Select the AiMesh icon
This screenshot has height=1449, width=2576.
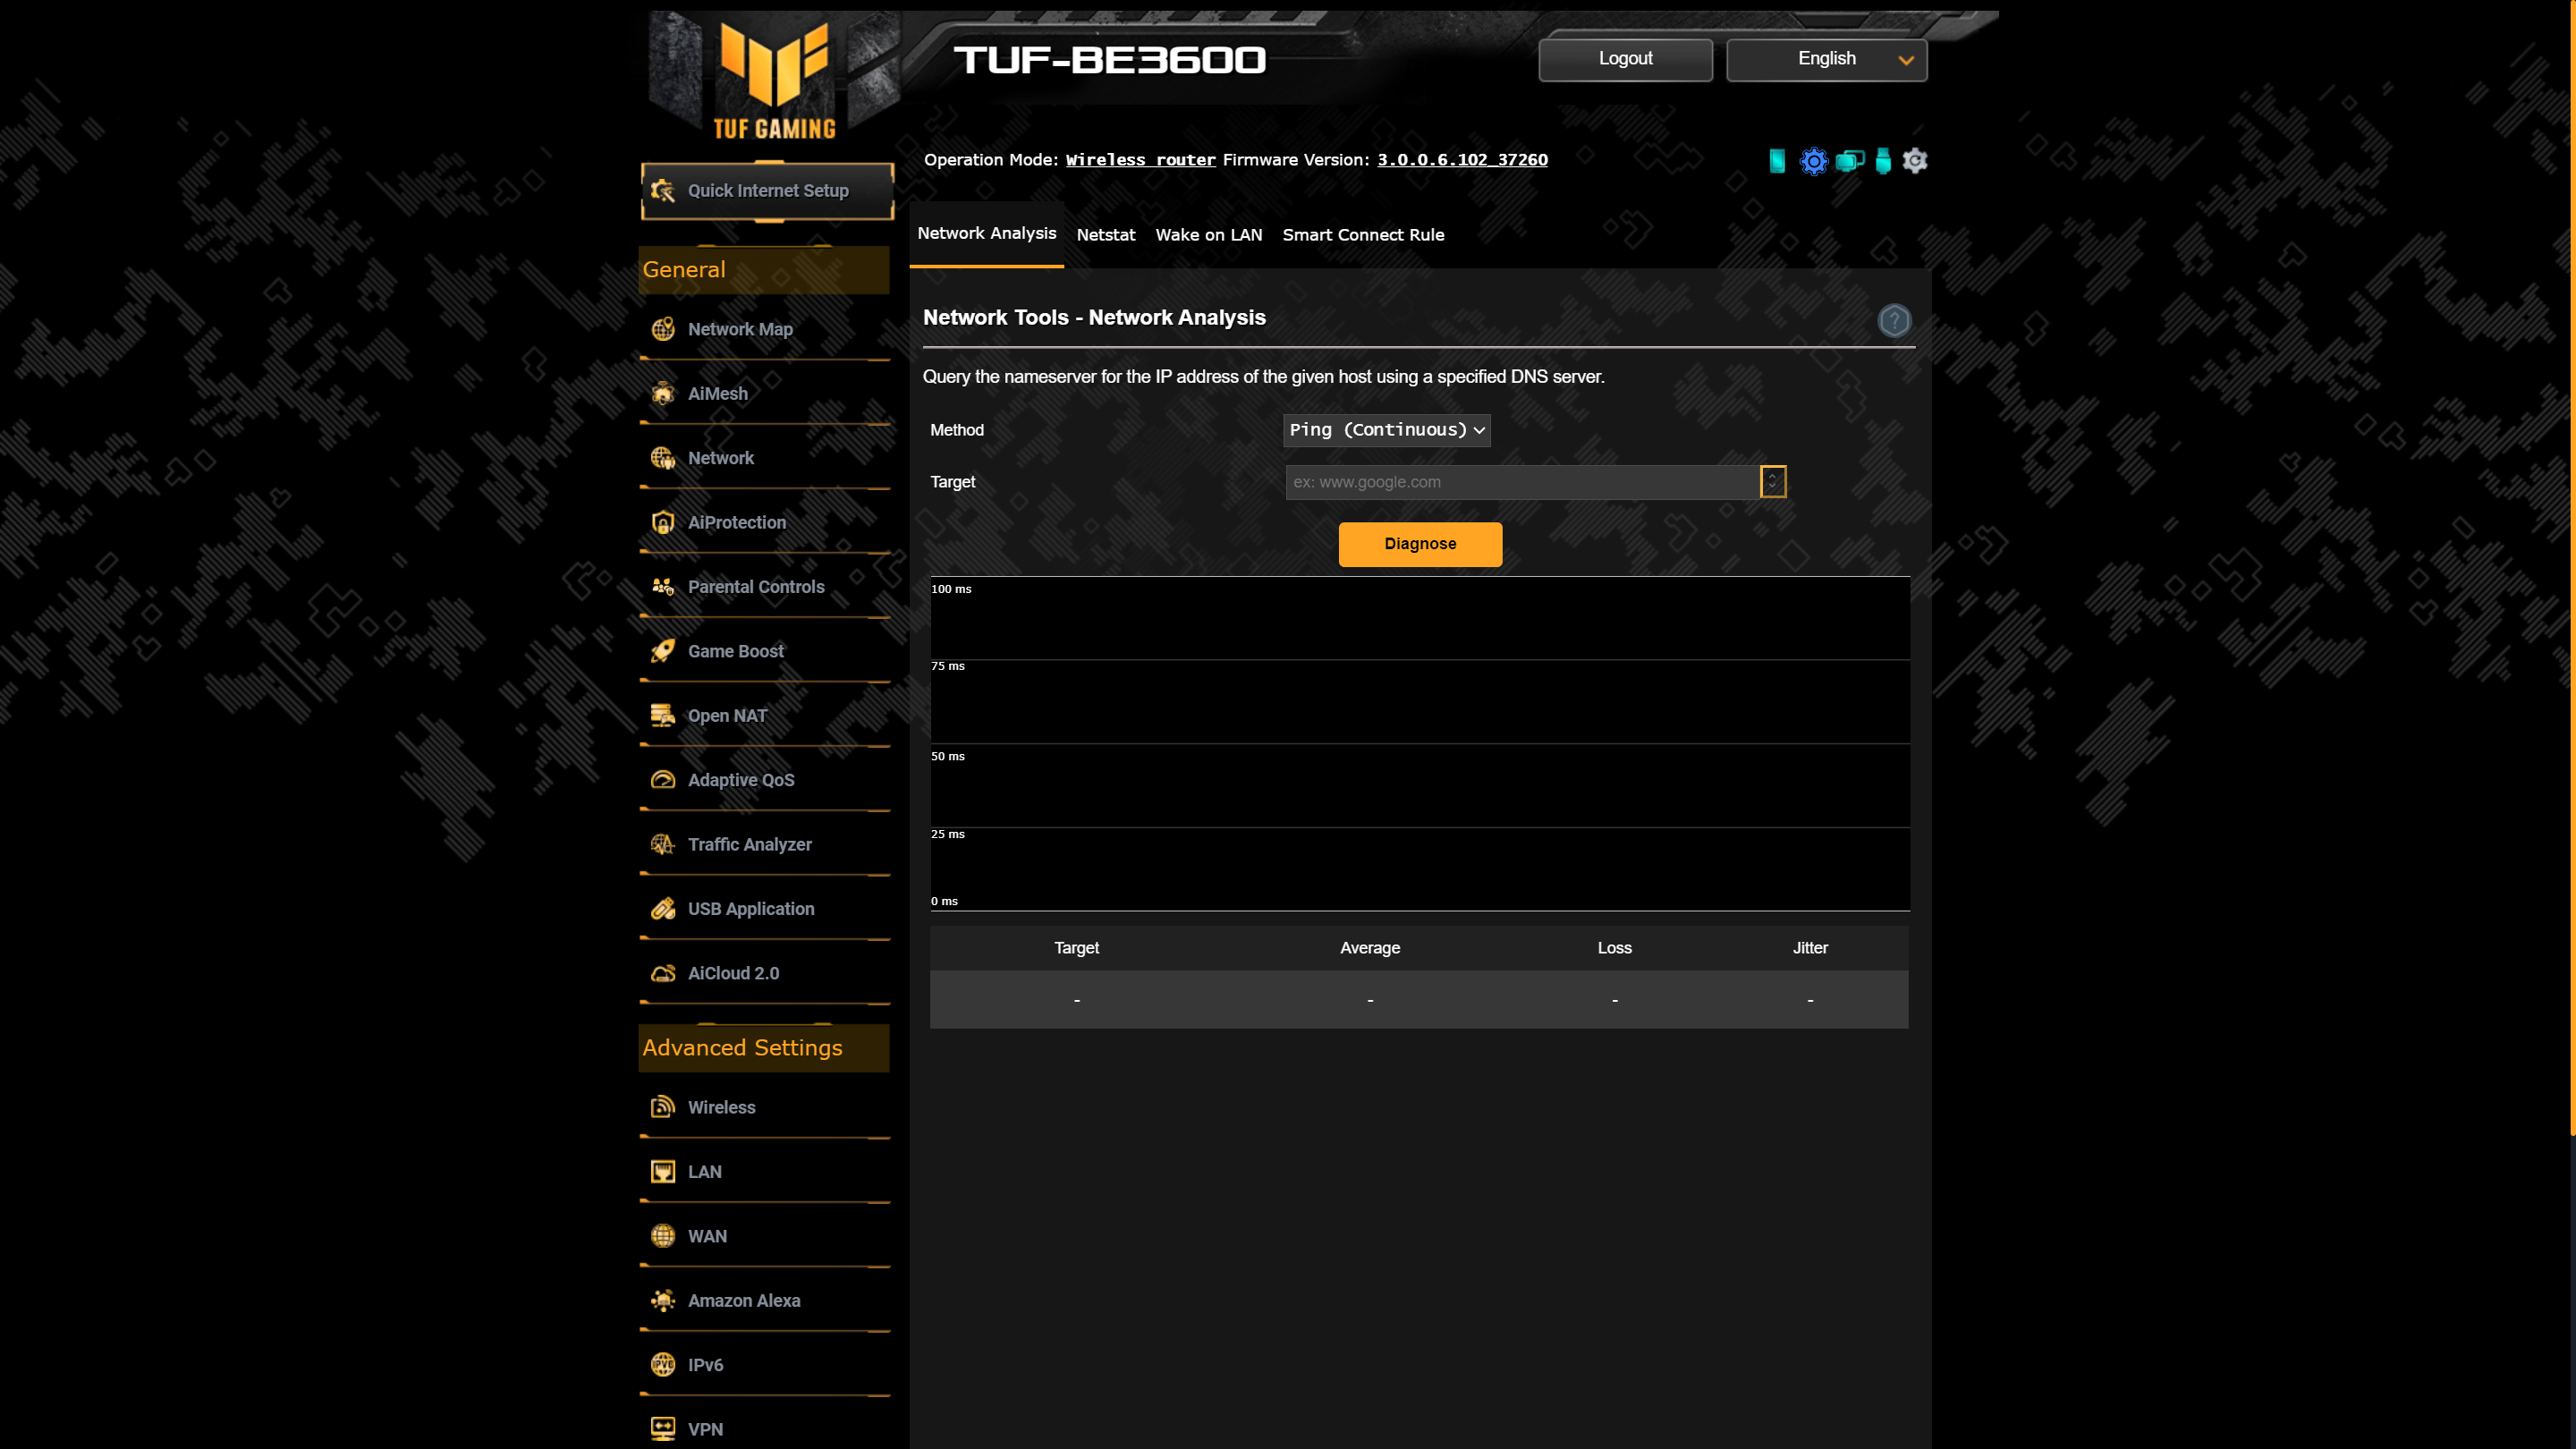coord(664,393)
